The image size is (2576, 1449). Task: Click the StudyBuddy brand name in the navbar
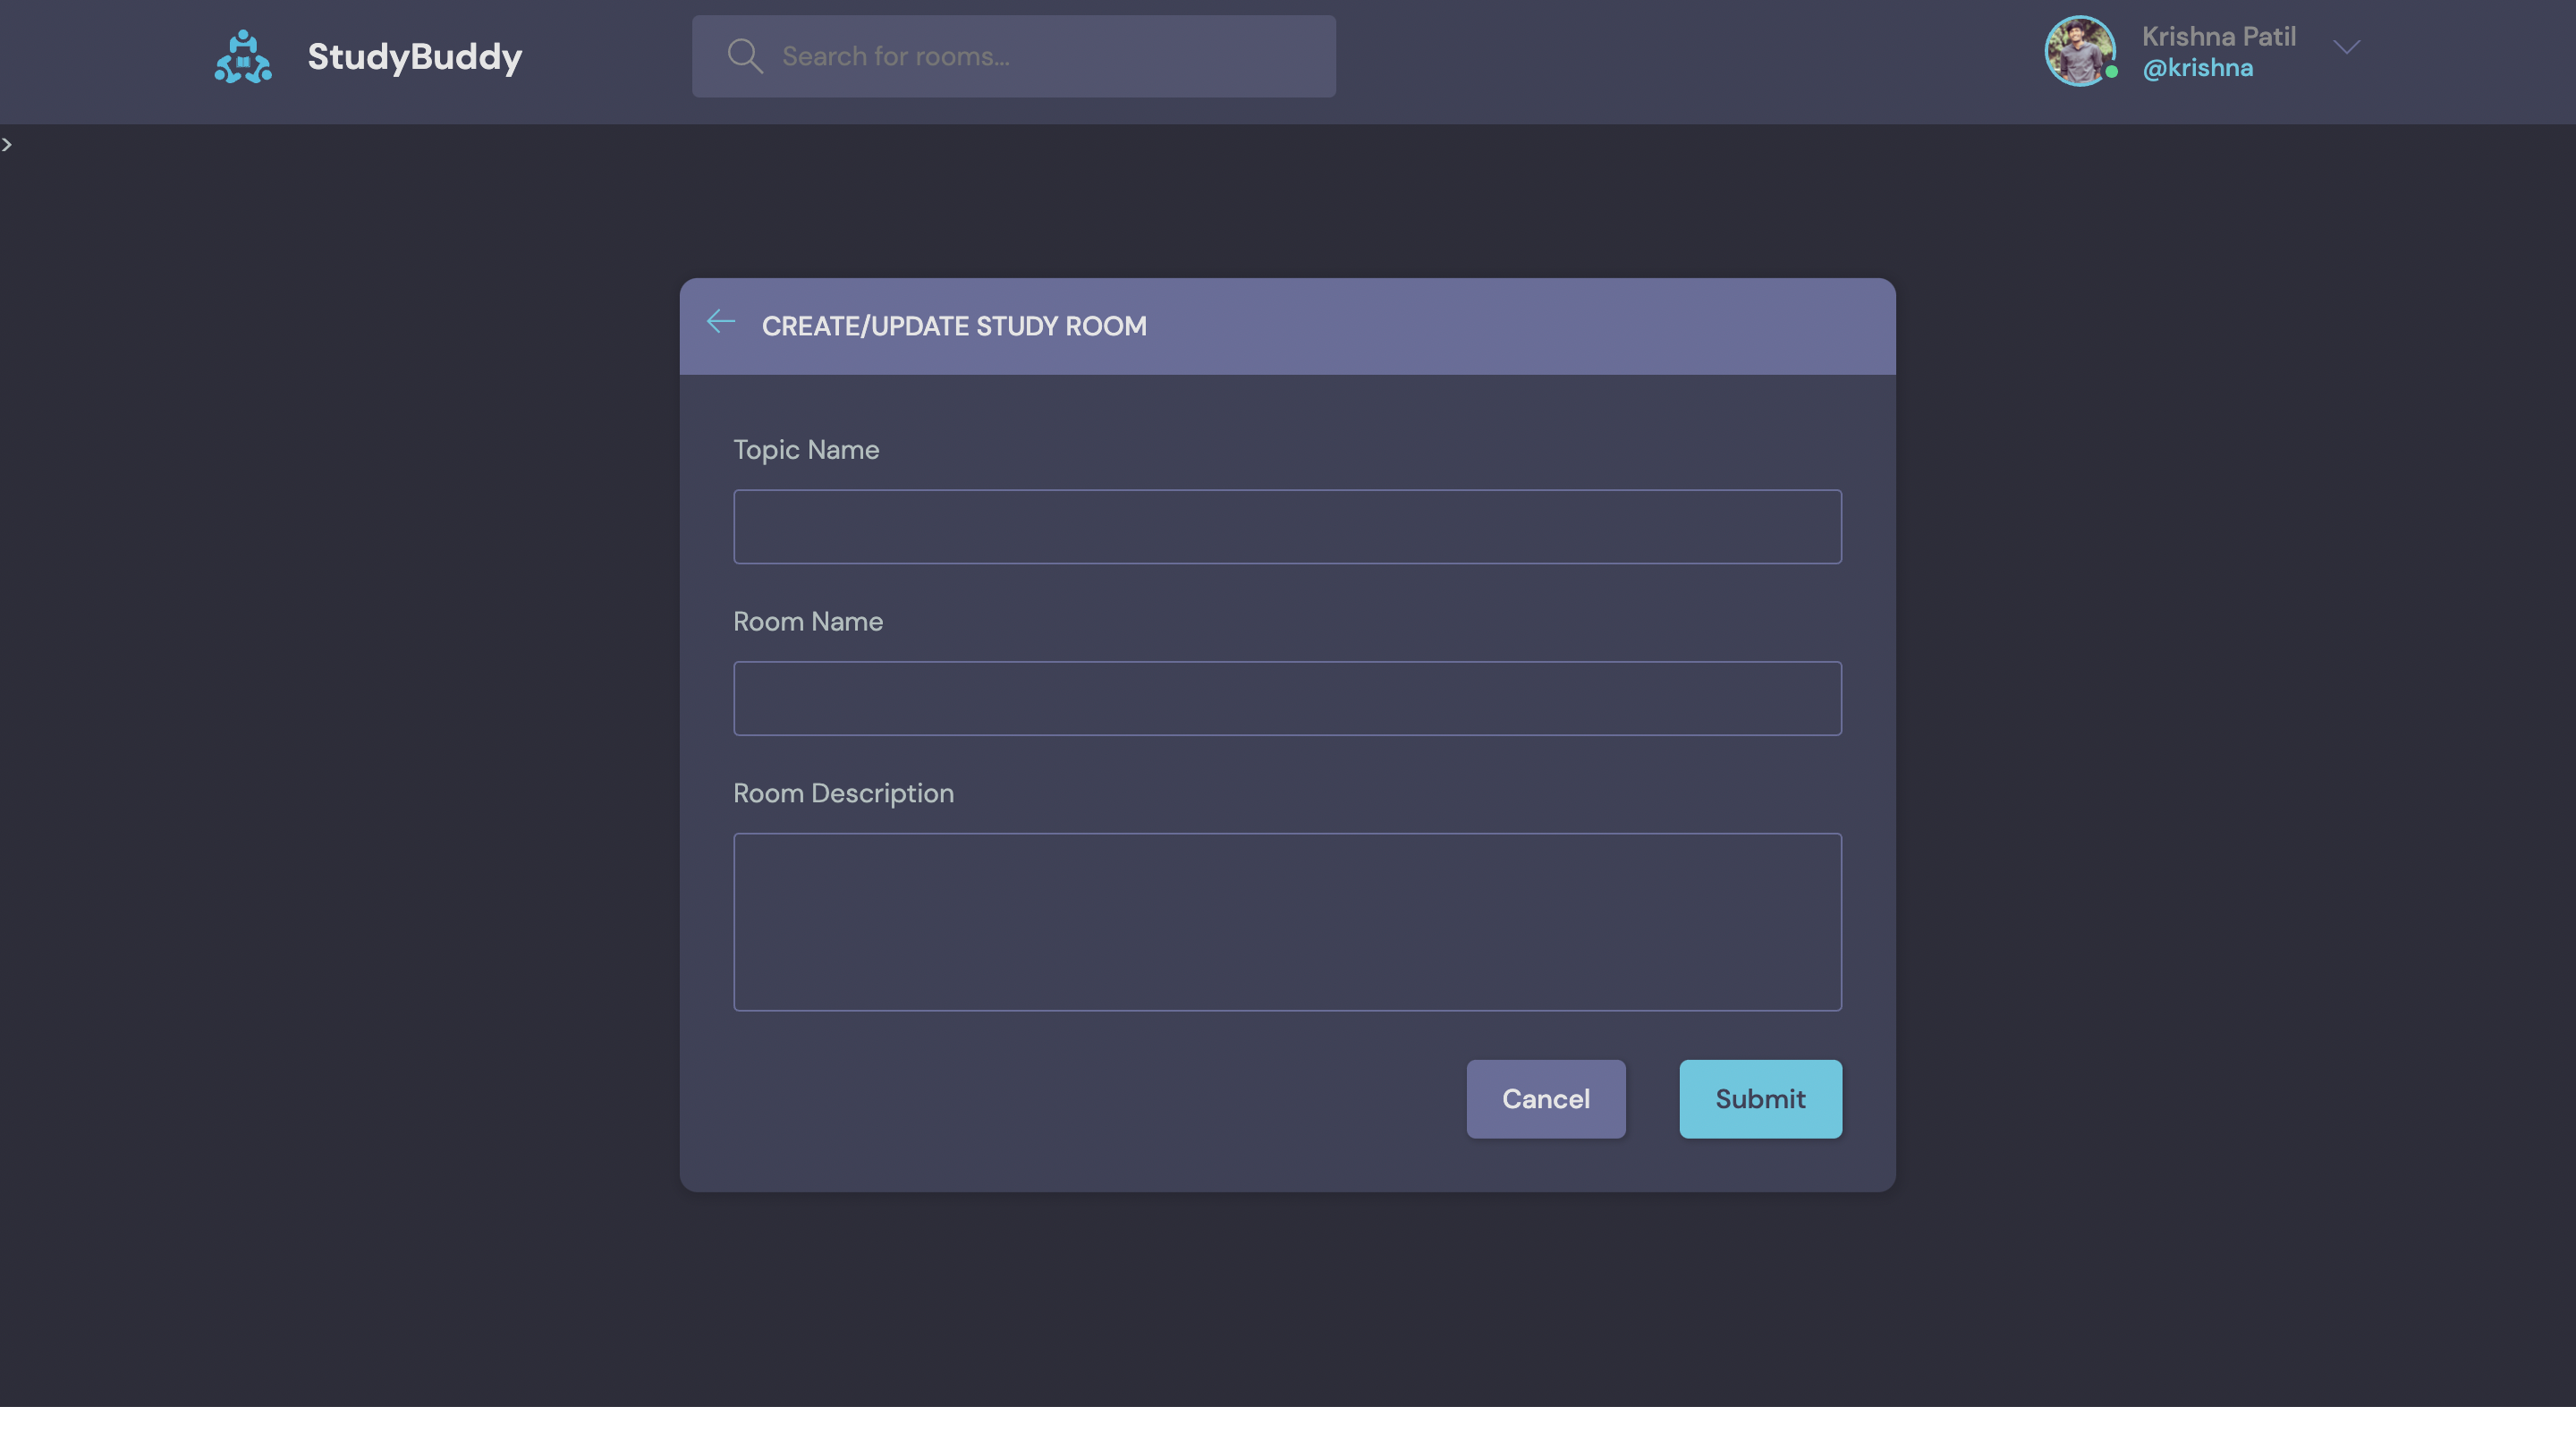414,56
